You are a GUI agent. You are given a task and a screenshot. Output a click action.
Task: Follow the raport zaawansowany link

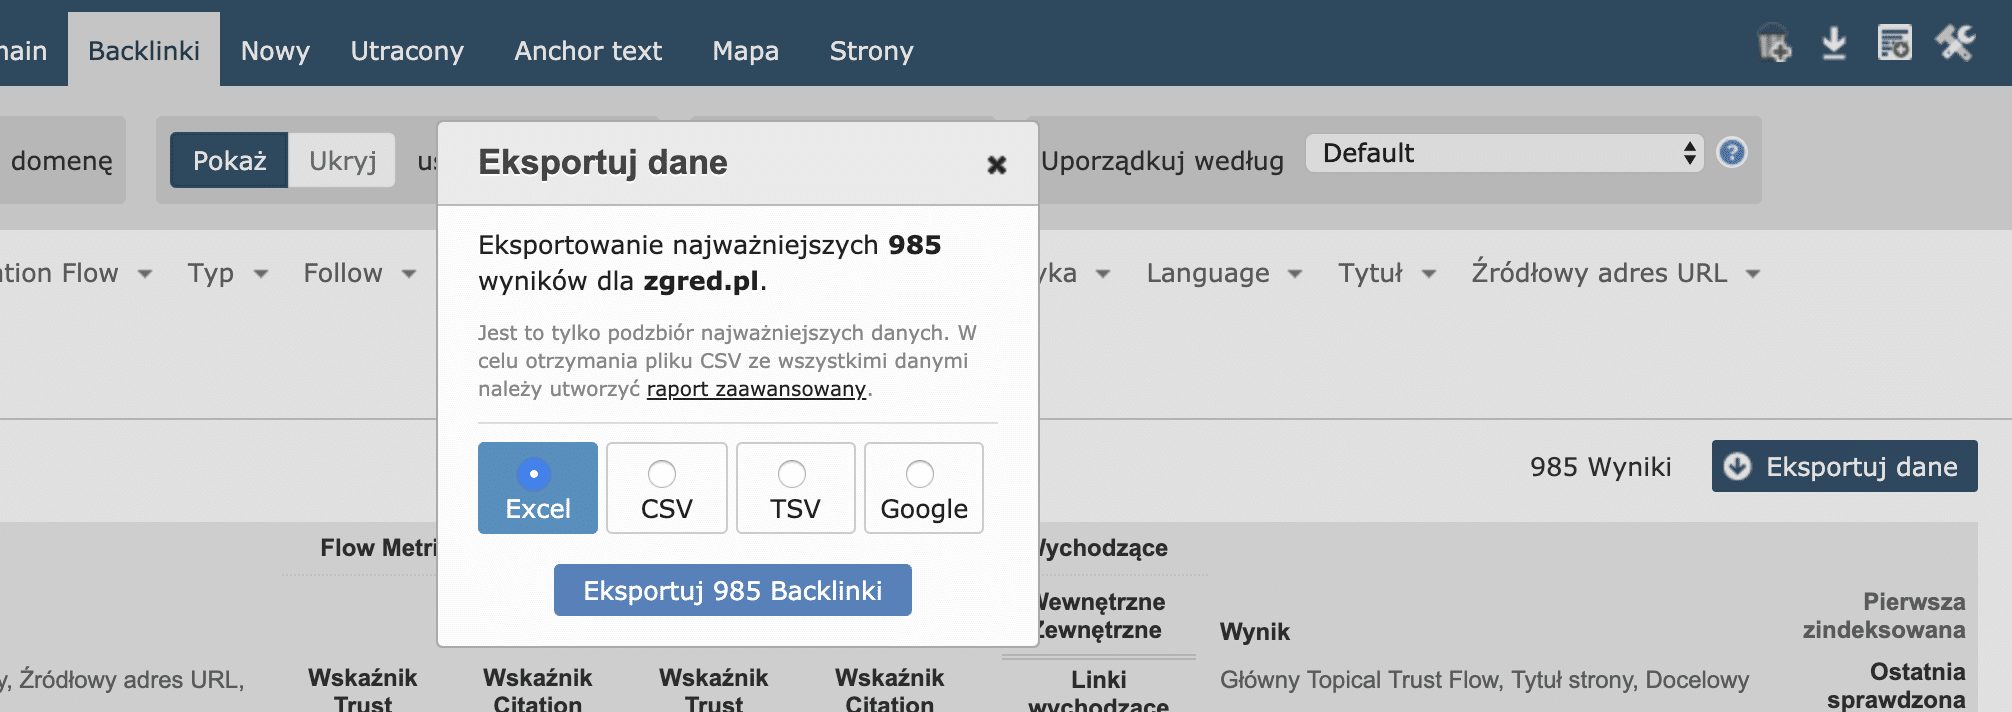(756, 389)
